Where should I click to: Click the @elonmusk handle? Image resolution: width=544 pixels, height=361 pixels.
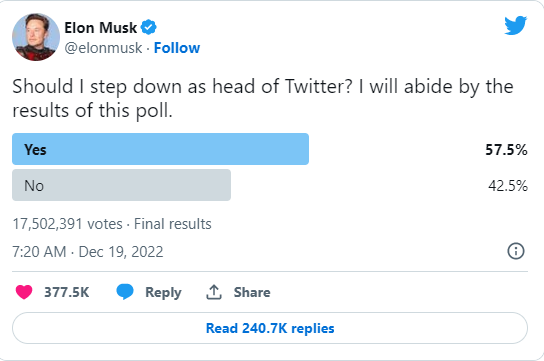(x=103, y=48)
